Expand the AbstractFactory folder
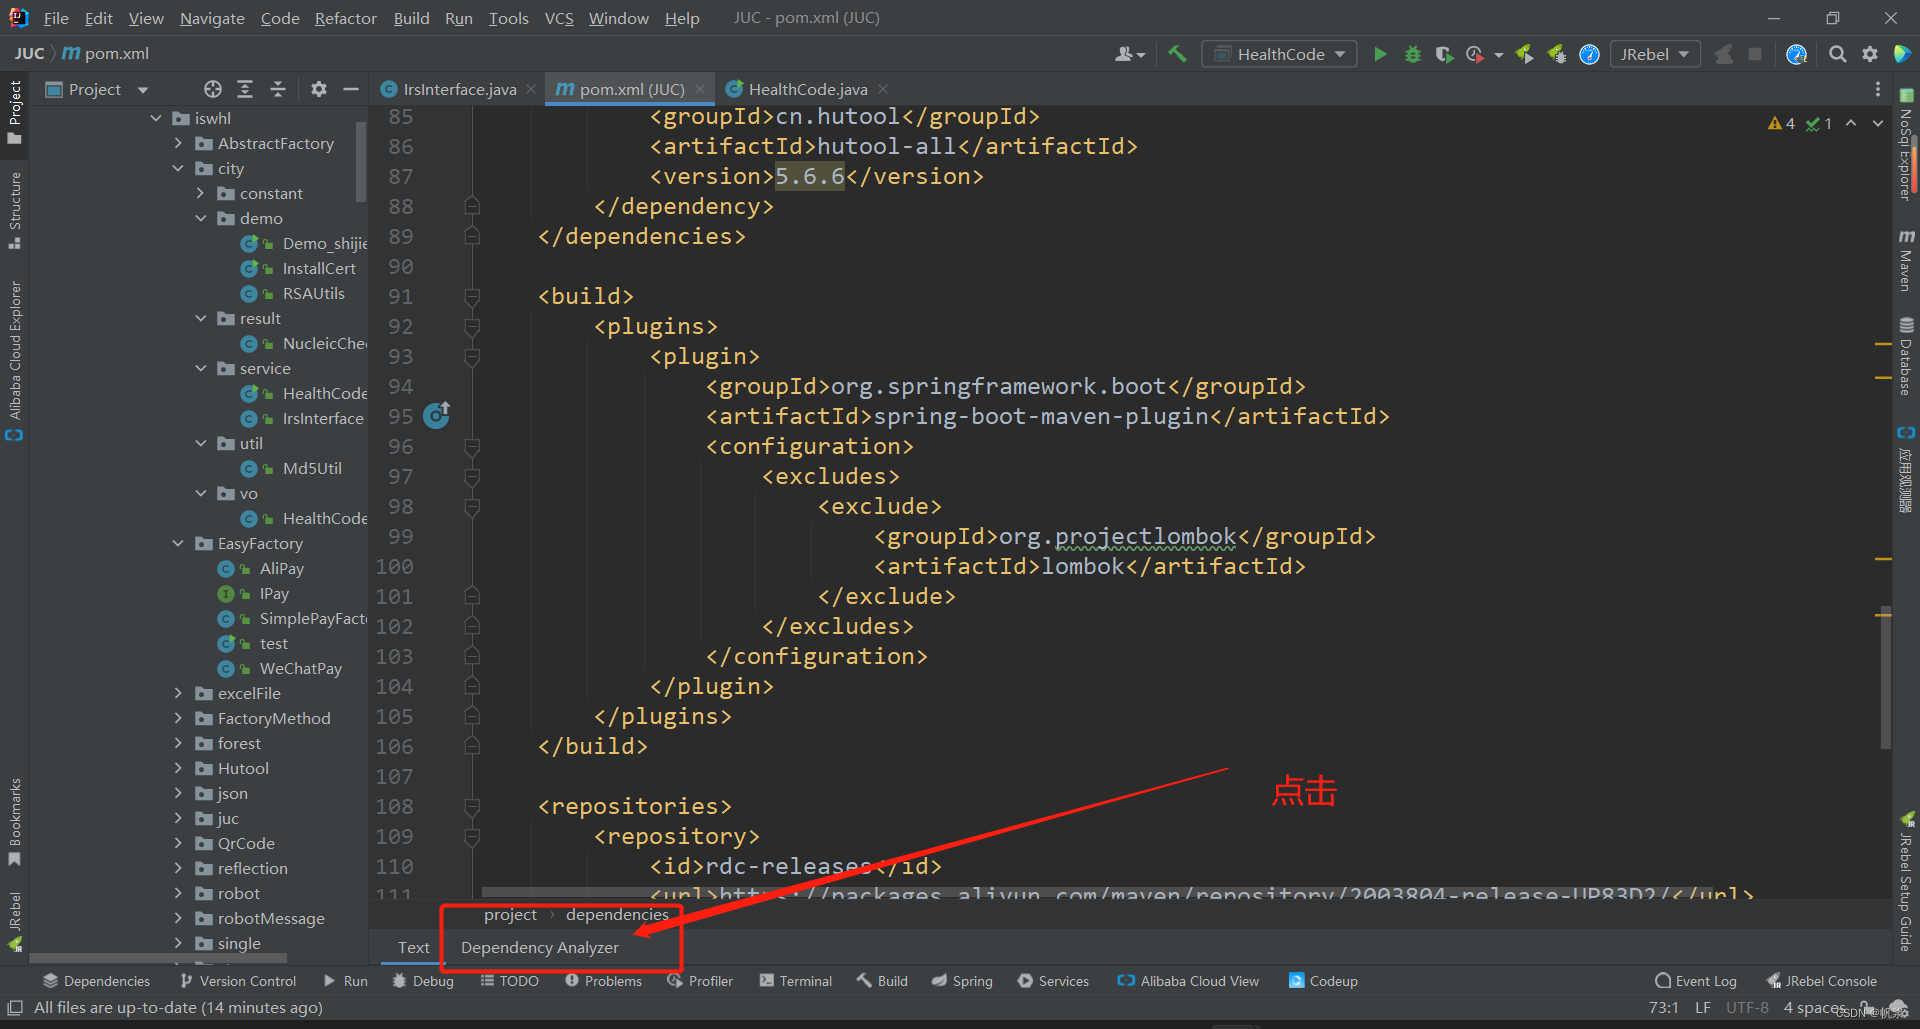 178,143
